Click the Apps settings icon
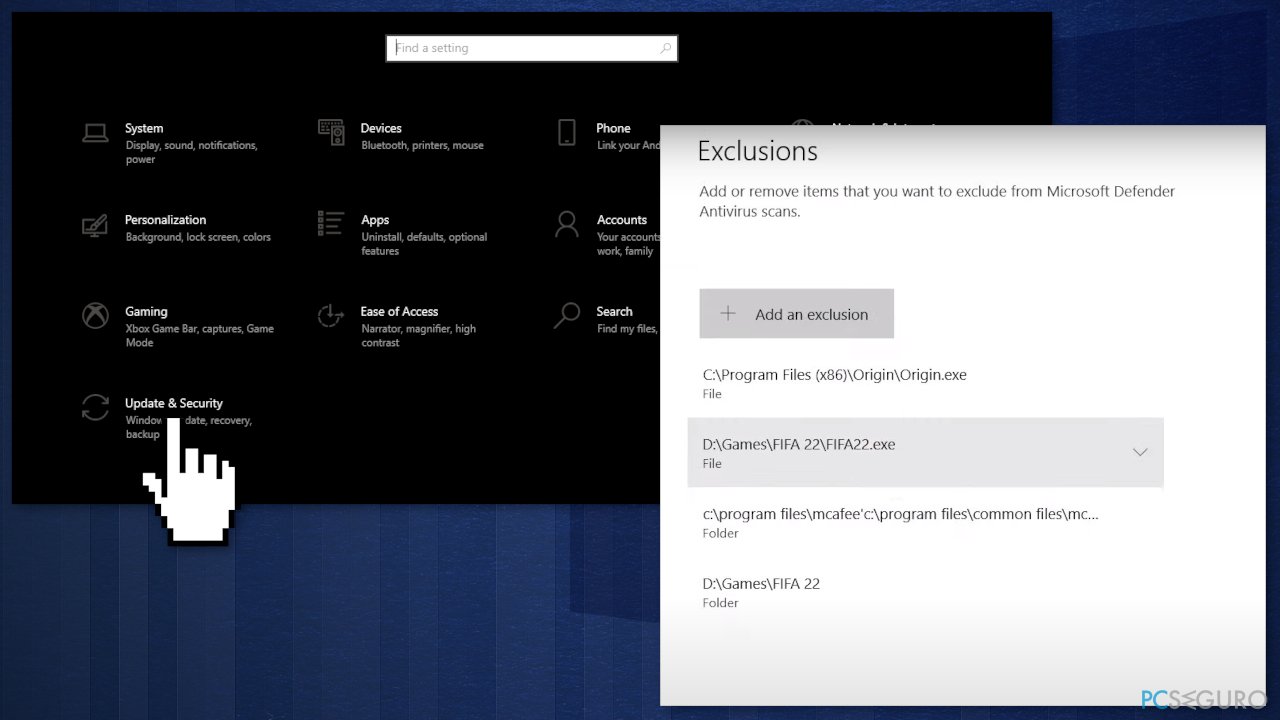 coord(331,225)
